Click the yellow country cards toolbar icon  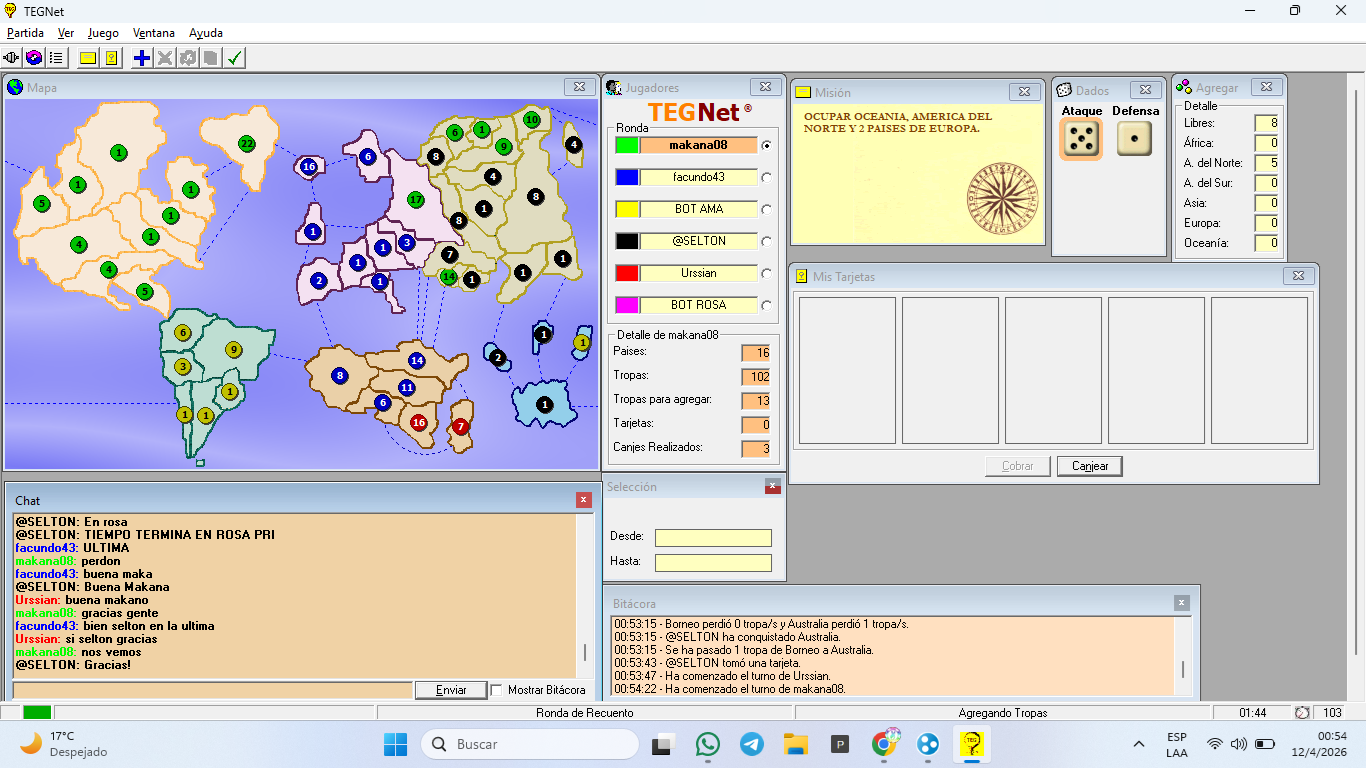coord(111,58)
